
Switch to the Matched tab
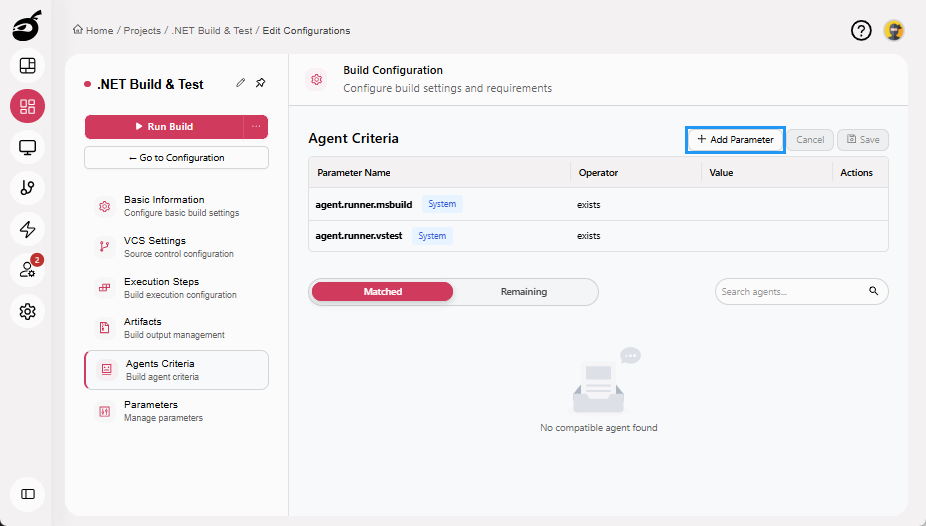click(x=383, y=292)
